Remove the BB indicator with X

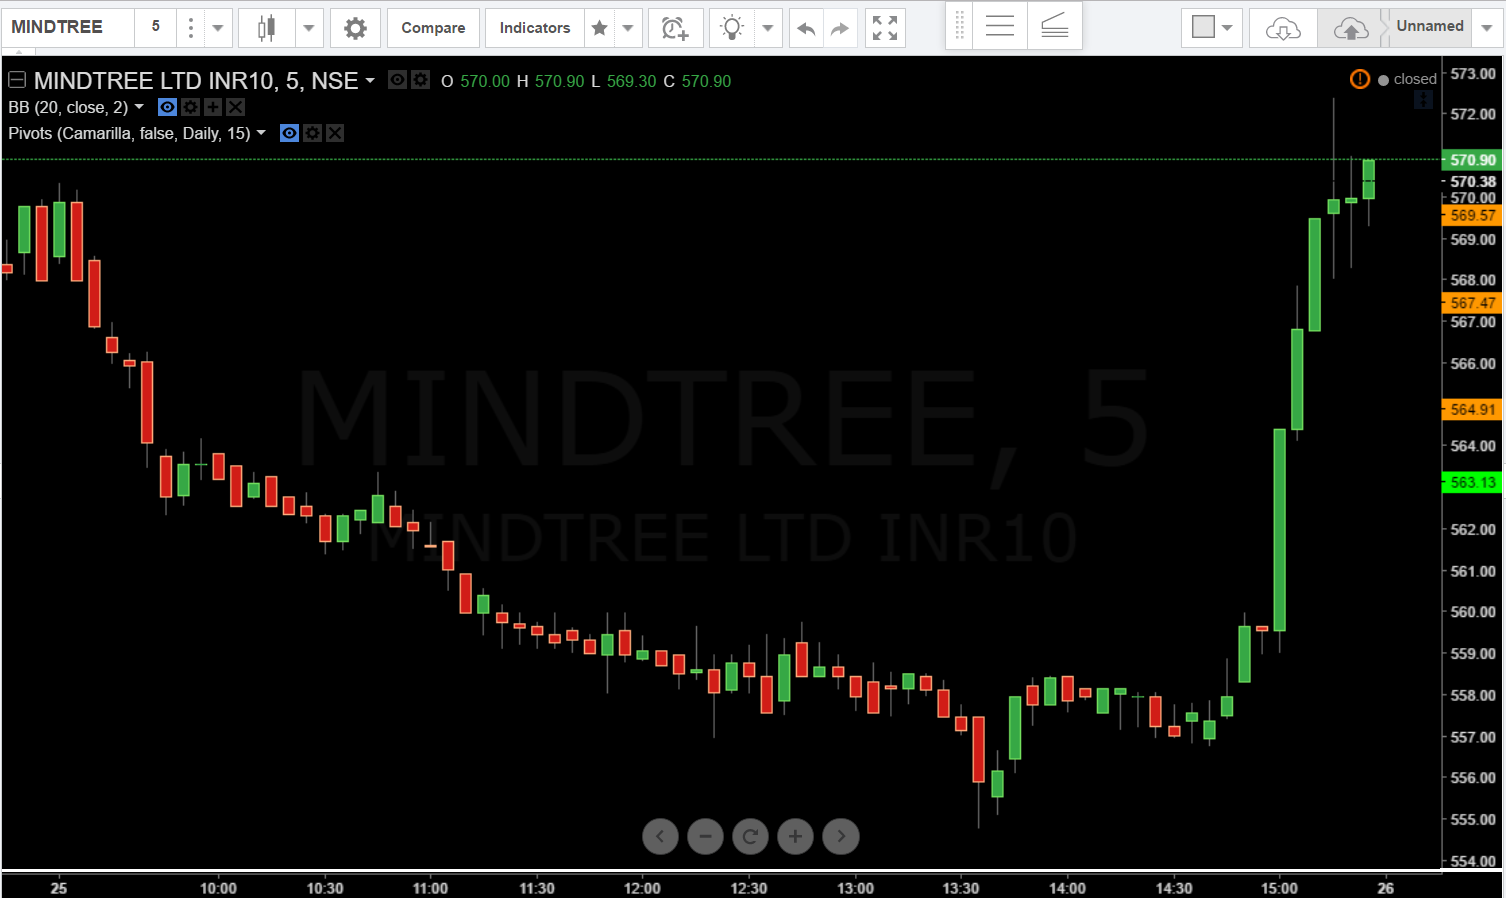[x=235, y=107]
